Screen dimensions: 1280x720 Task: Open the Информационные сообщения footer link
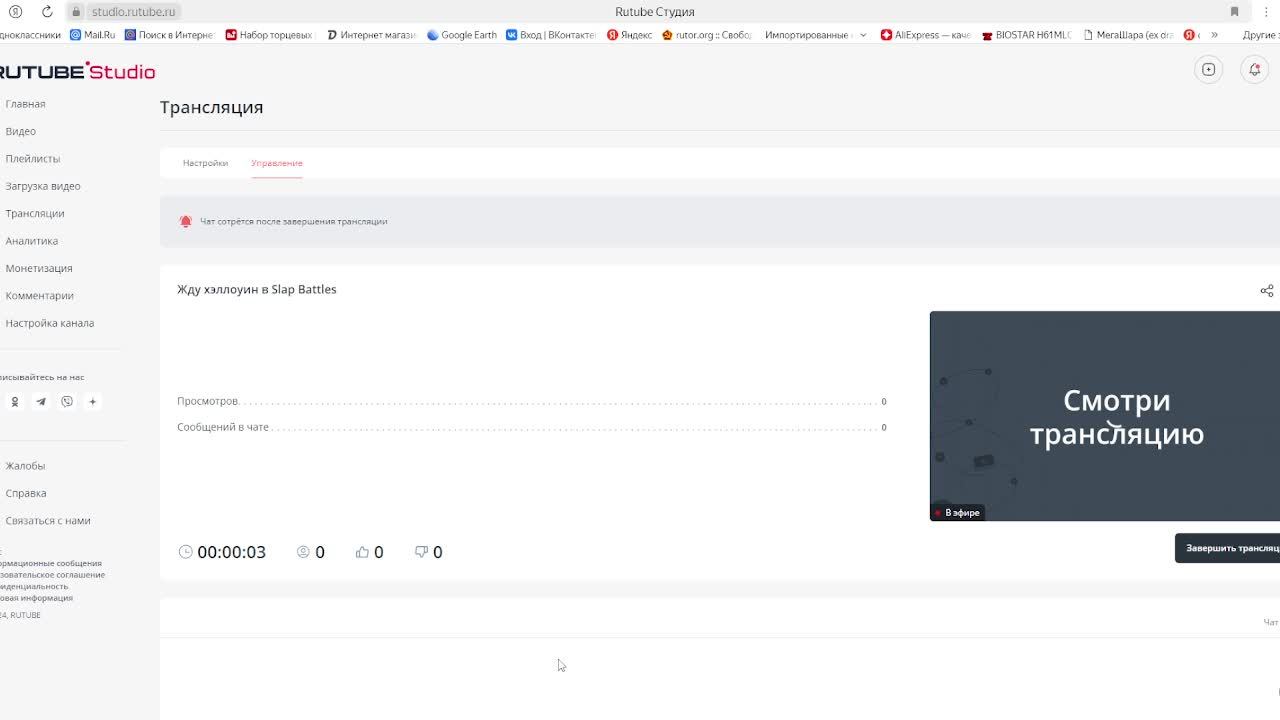(50, 563)
